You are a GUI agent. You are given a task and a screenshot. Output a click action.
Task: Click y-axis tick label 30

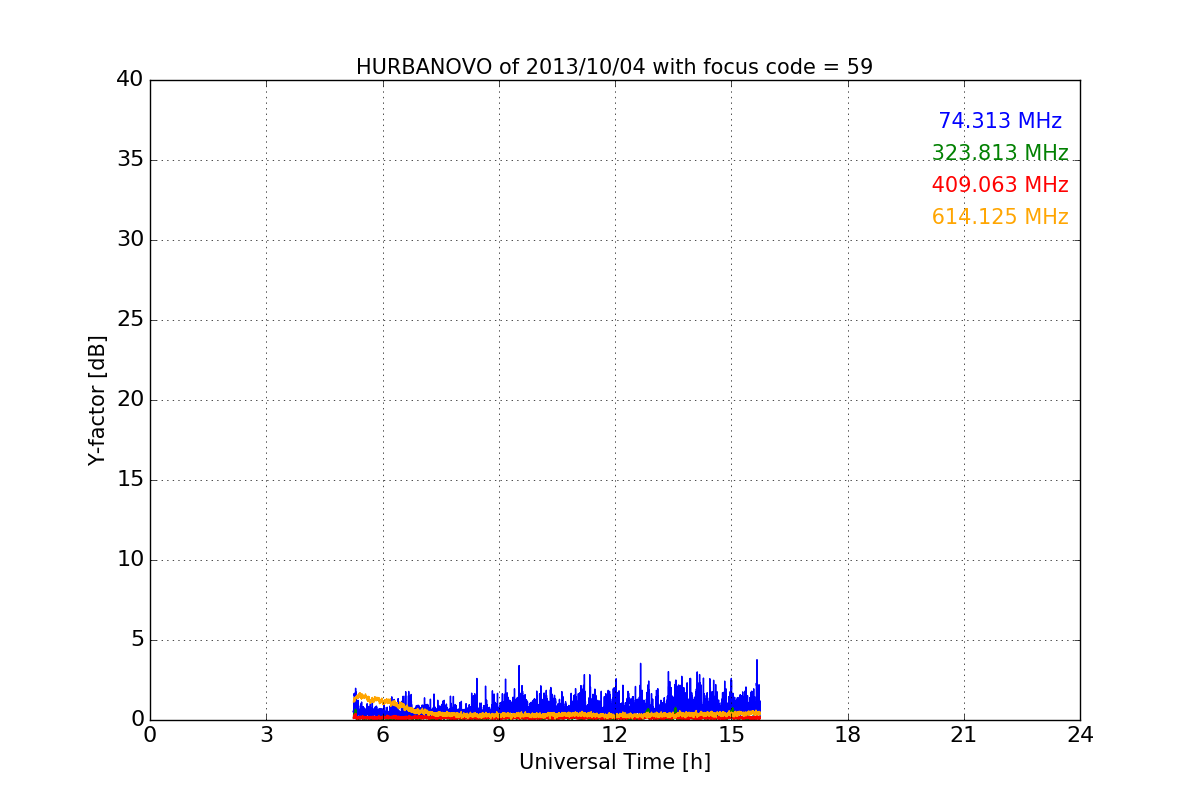pos(130,240)
